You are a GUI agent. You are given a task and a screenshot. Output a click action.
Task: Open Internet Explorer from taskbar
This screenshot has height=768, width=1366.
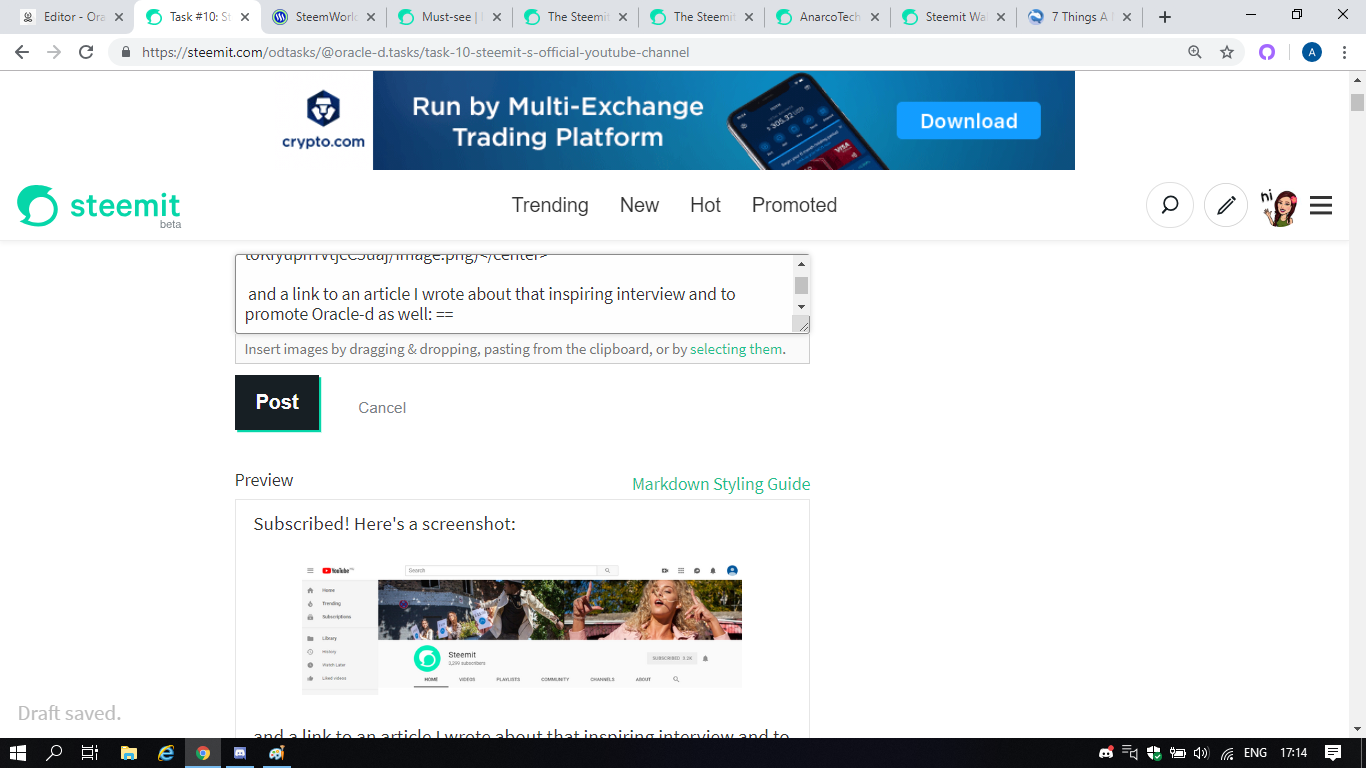click(166, 753)
